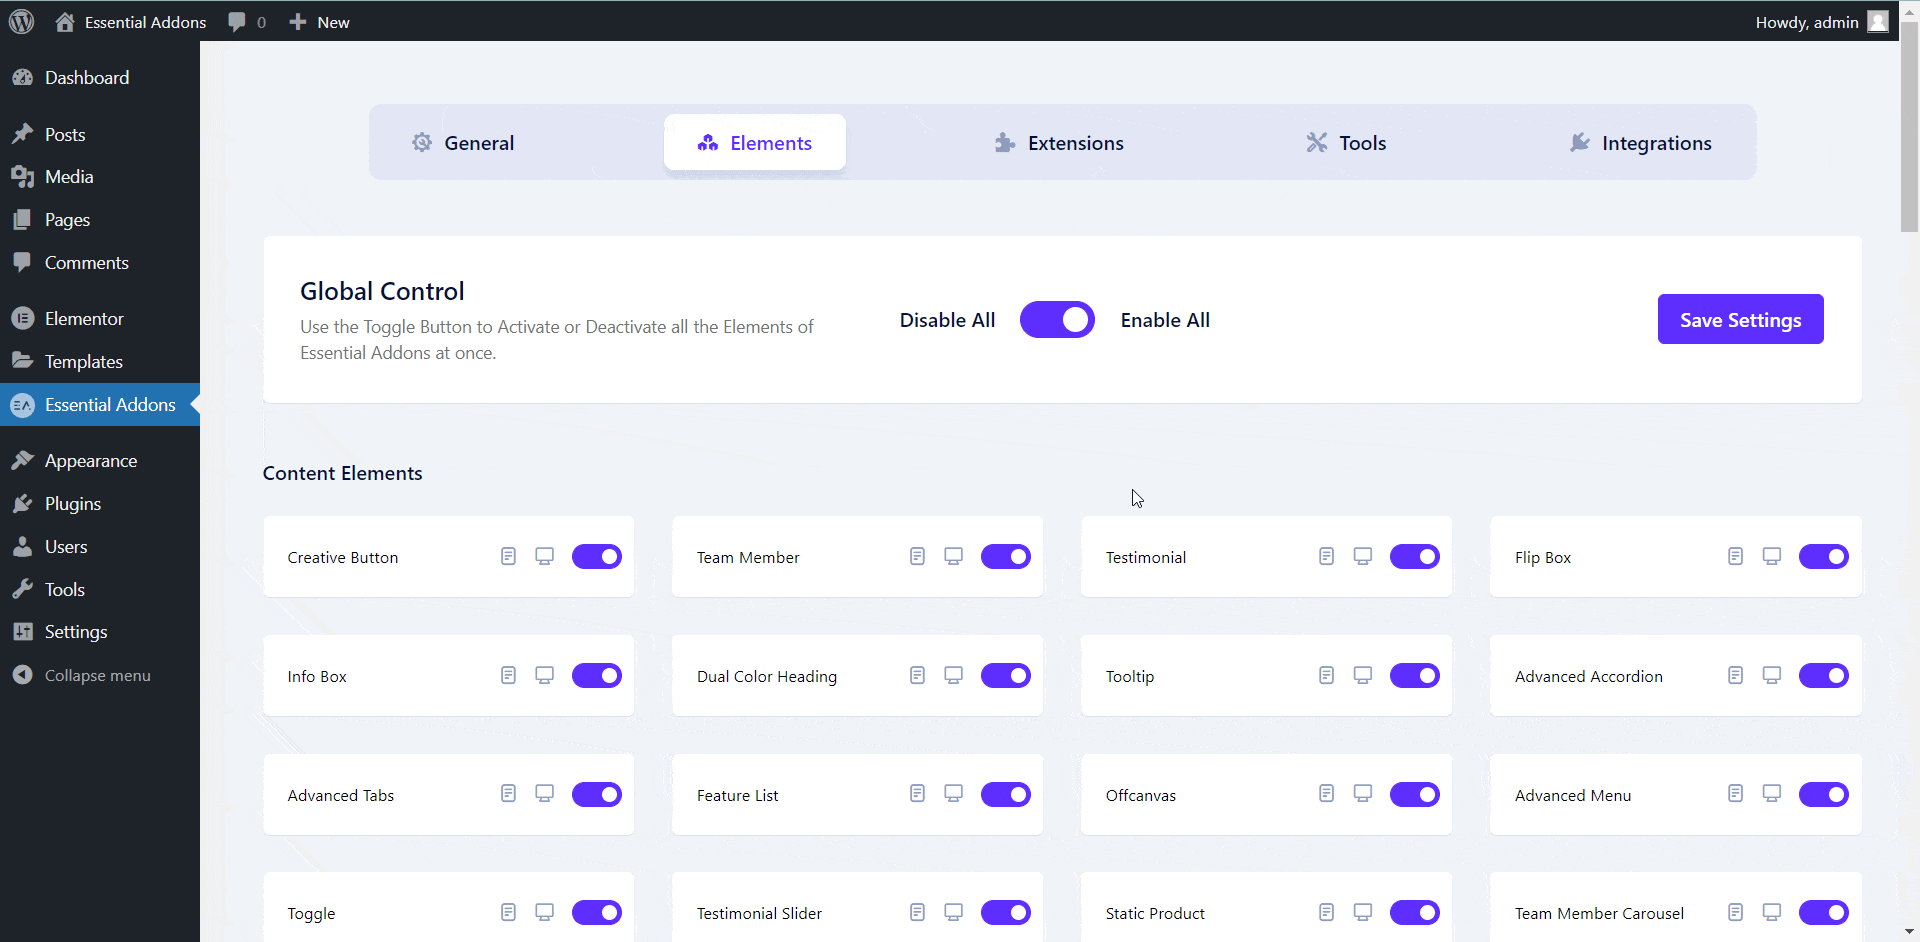View demo monitor icon for Dual Color Heading
Viewport: 1920px width, 942px height.
click(x=953, y=675)
